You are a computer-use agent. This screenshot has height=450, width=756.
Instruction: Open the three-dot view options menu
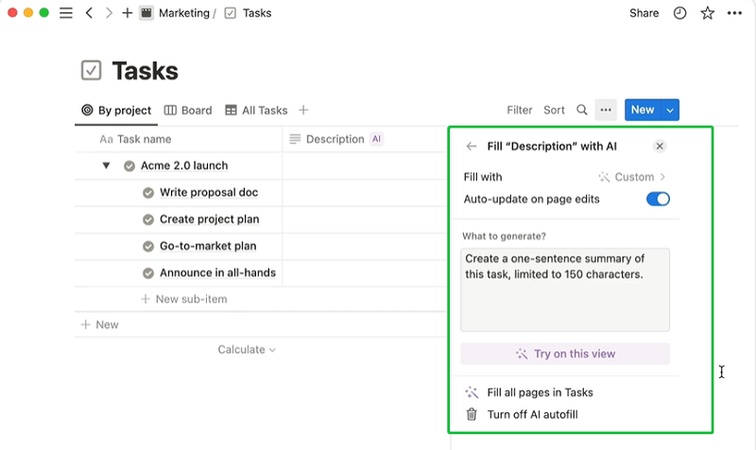tap(605, 110)
